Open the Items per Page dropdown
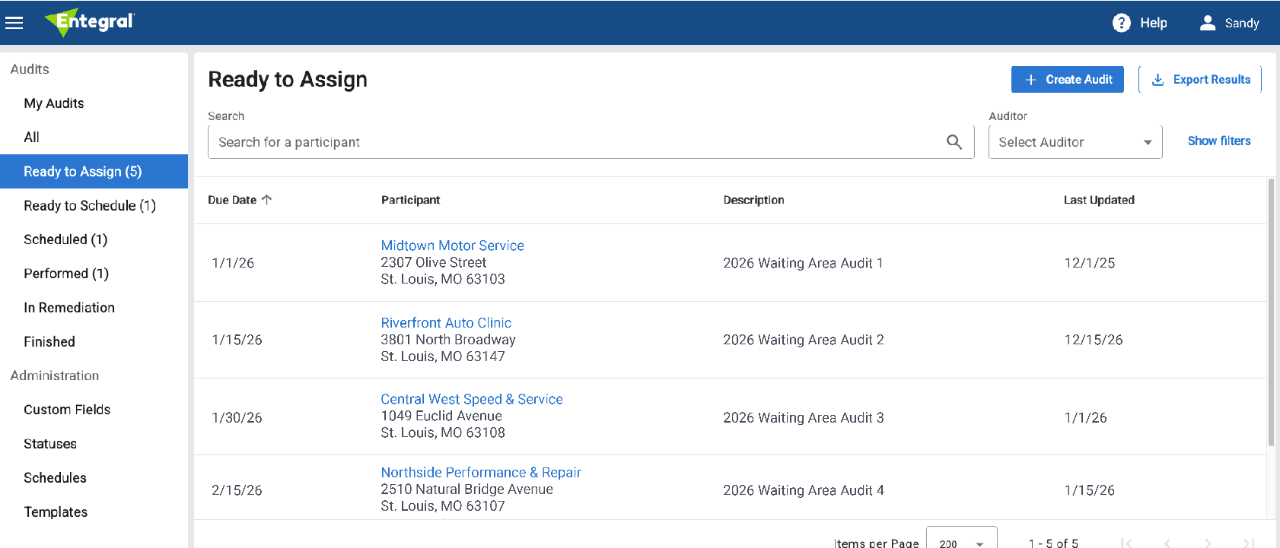Screen dimensions: 1280x548 coord(961,539)
